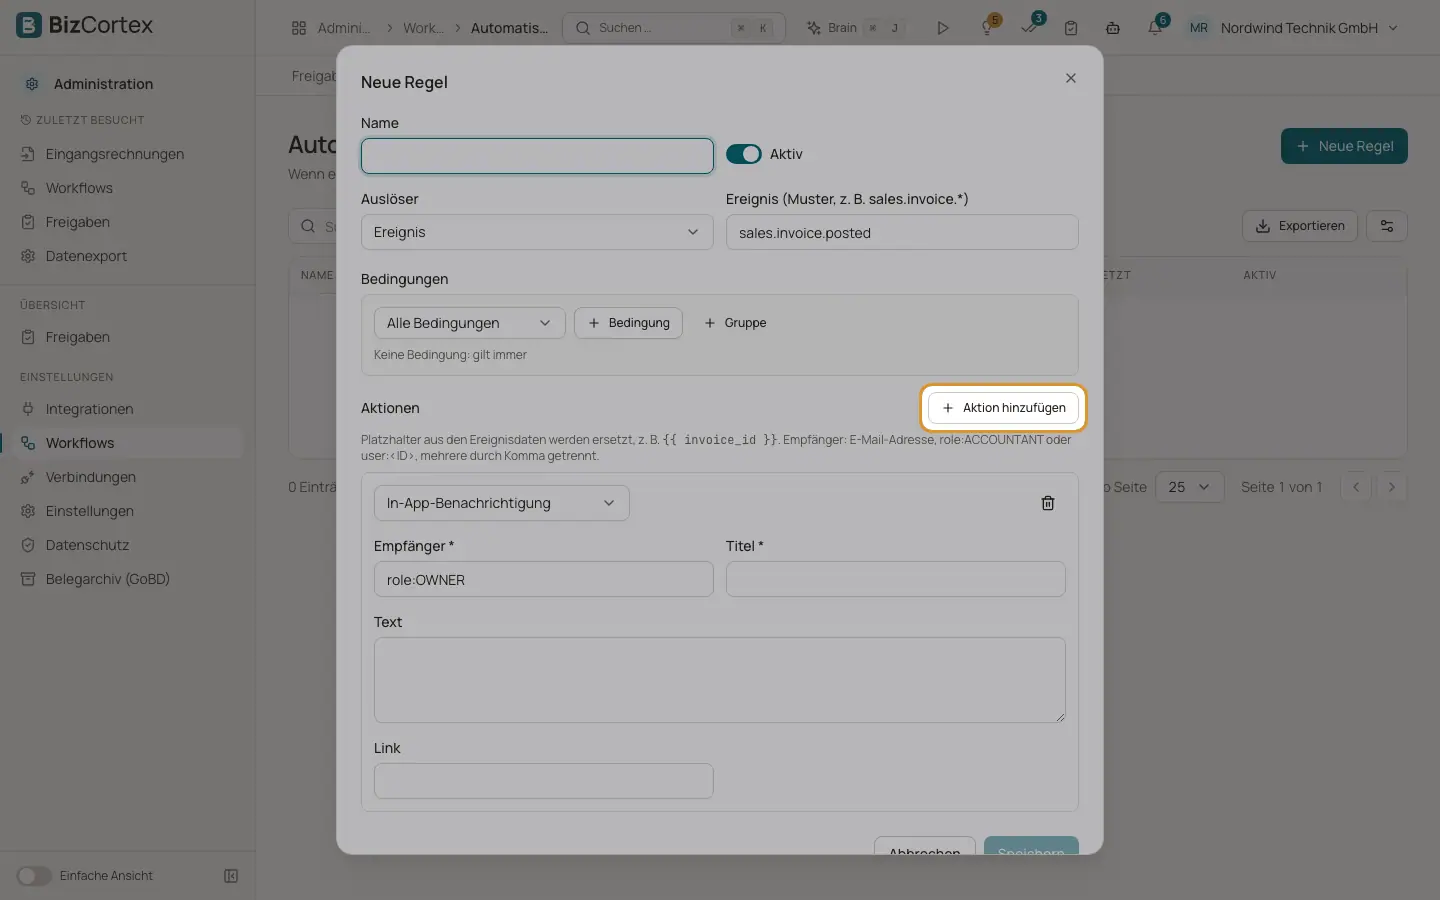Open Verbindungen in sidebar
The width and height of the screenshot is (1440, 900).
[x=90, y=477]
